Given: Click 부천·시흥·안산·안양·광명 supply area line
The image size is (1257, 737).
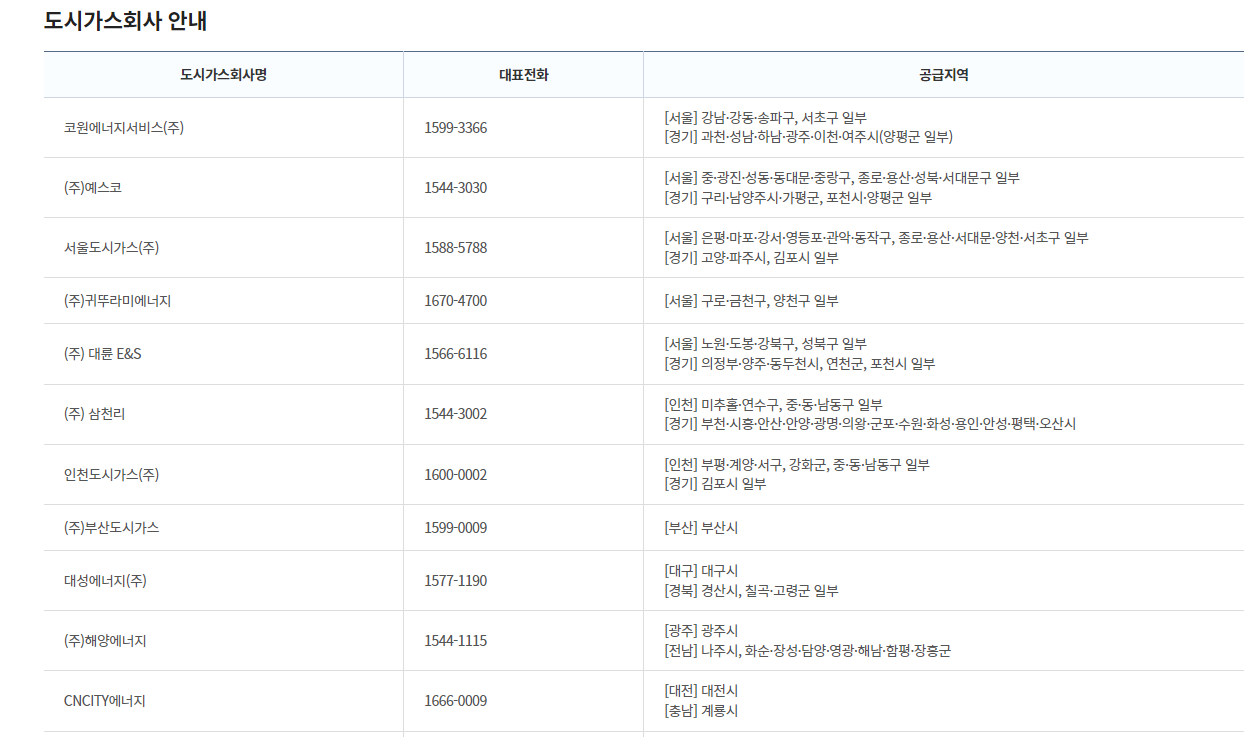Looking at the screenshot, I should 871,424.
